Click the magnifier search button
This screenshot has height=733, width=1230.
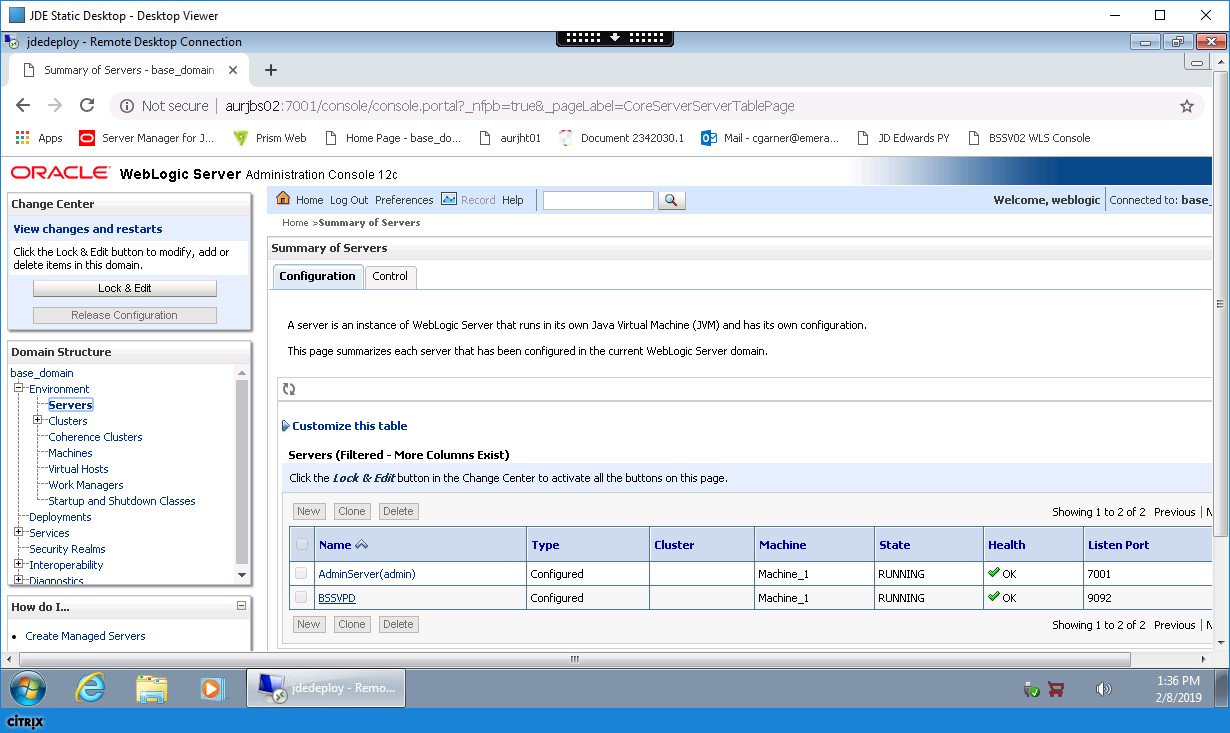(x=672, y=200)
